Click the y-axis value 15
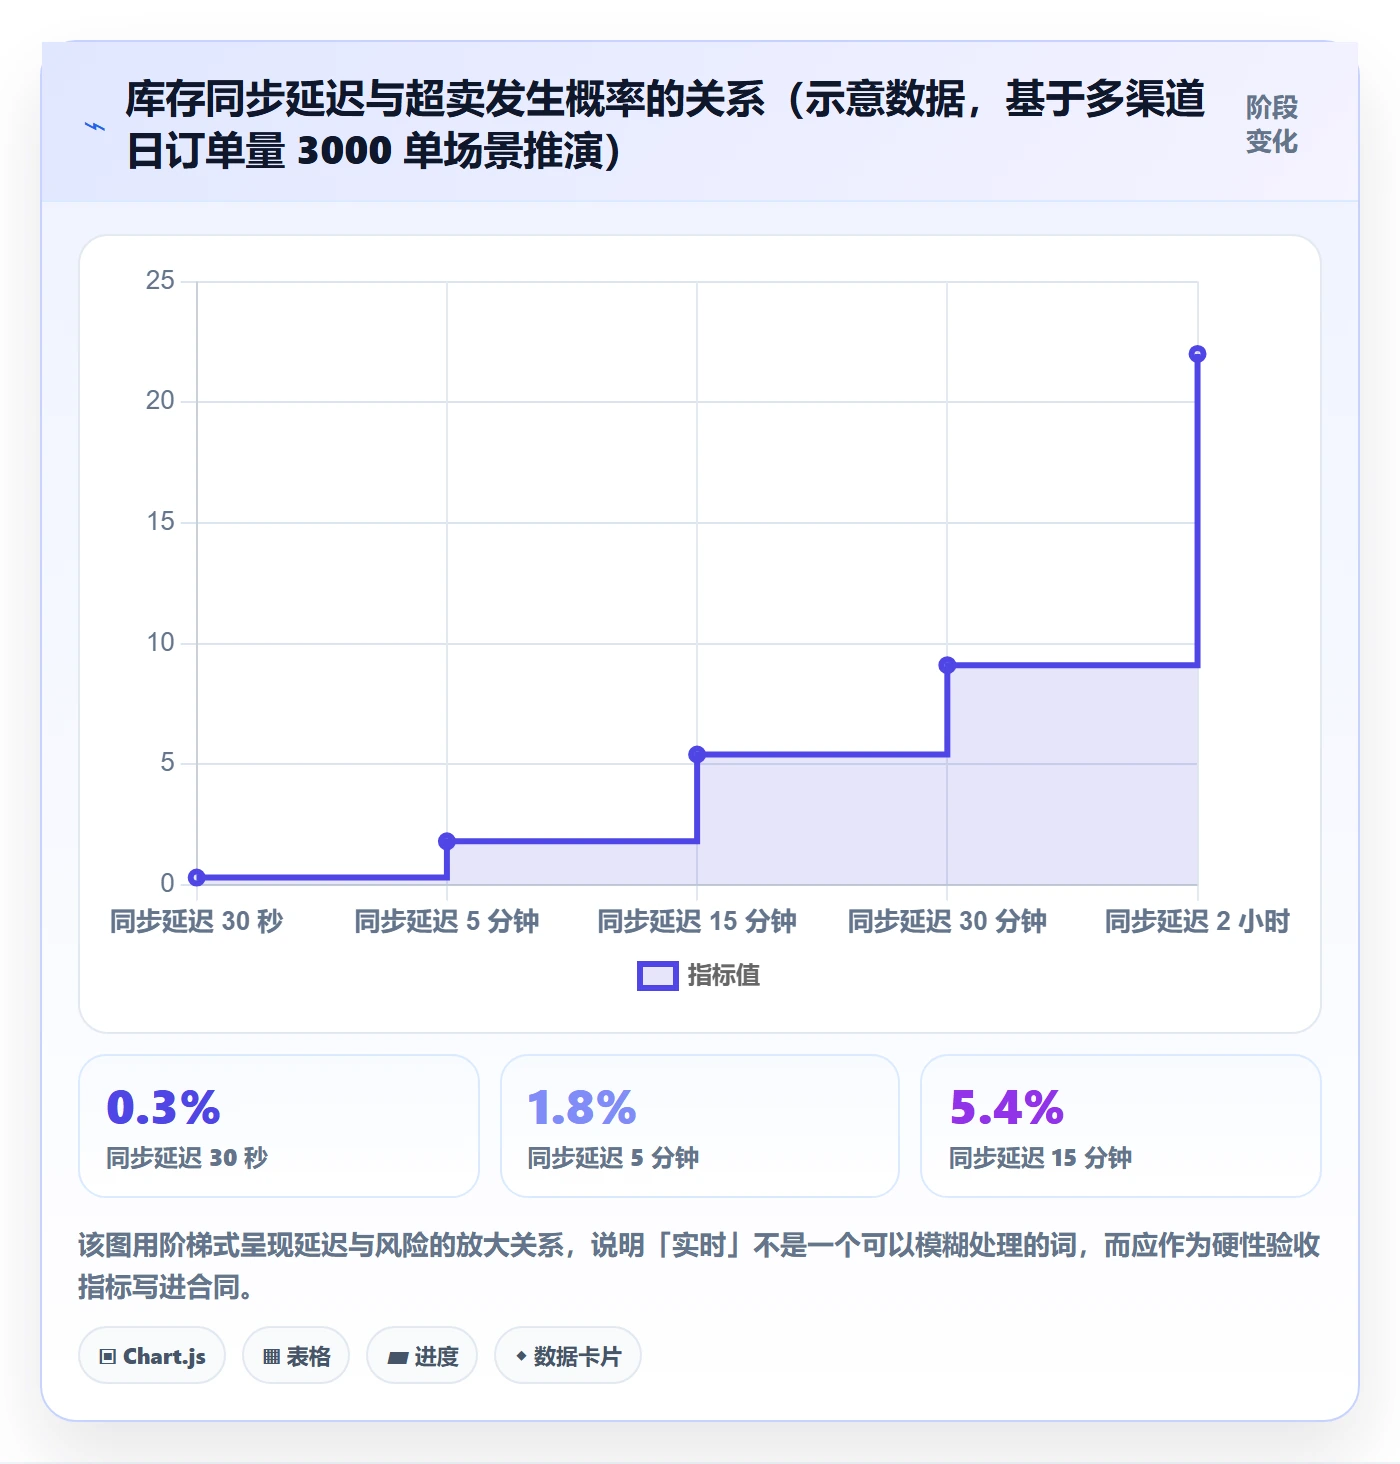Viewport: 1400px width, 1464px height. [160, 522]
